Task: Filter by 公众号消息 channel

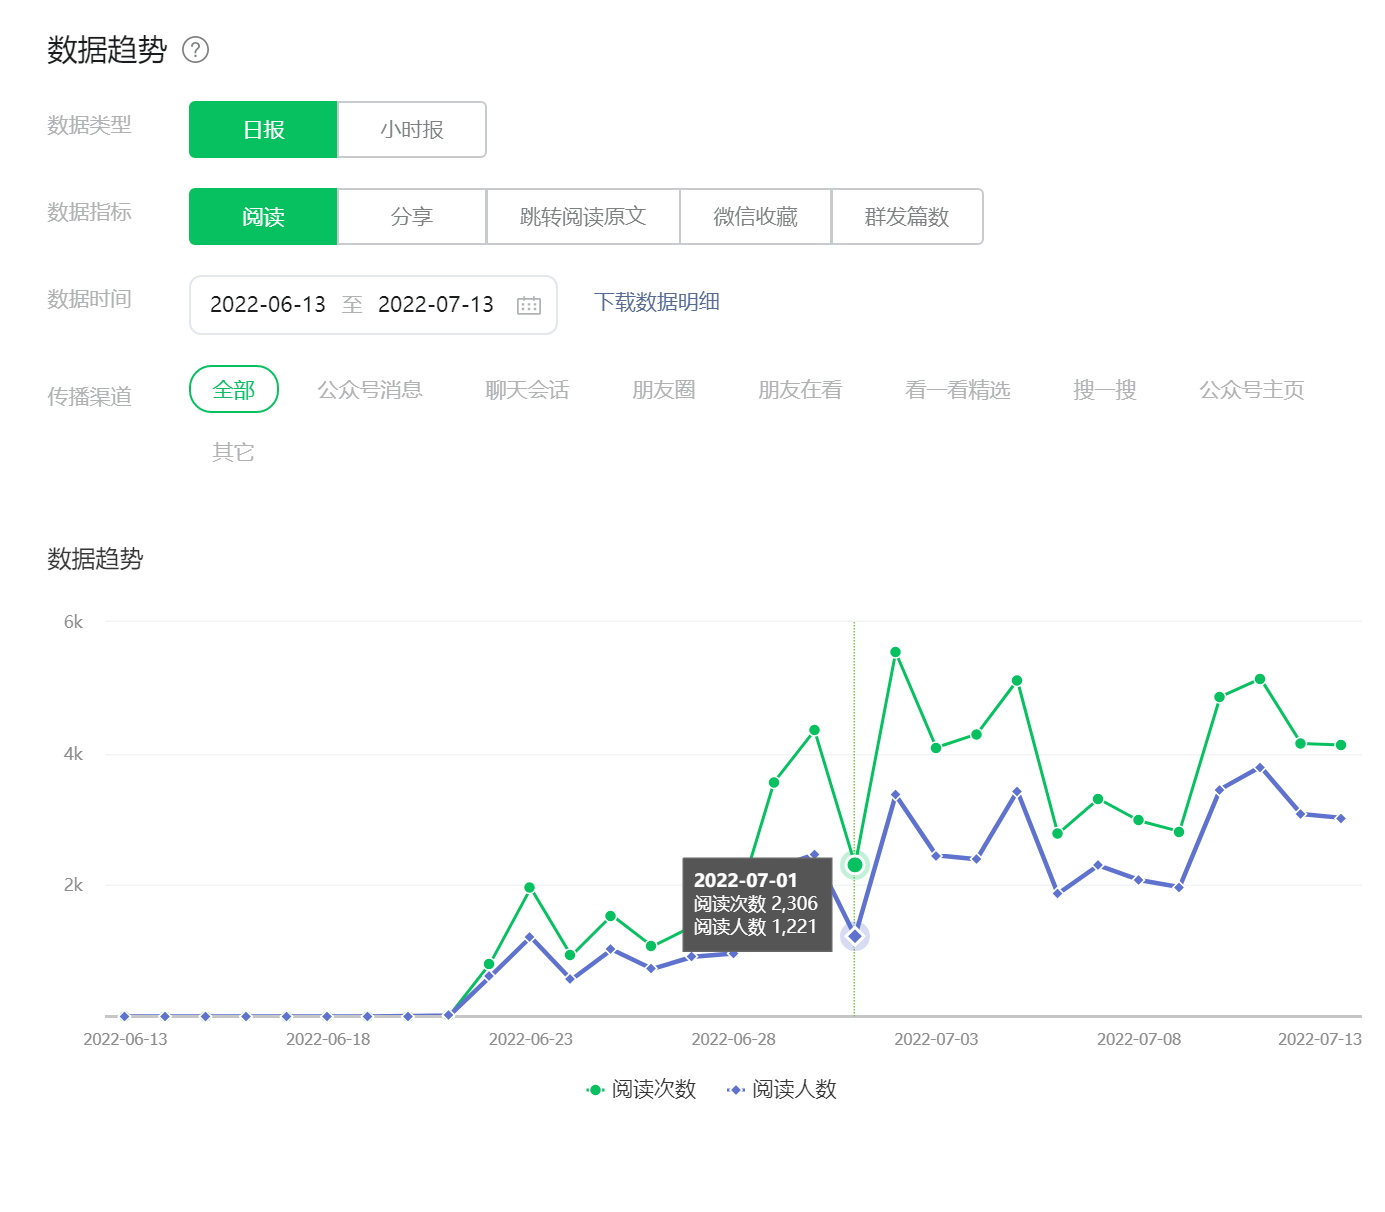Action: coord(370,389)
